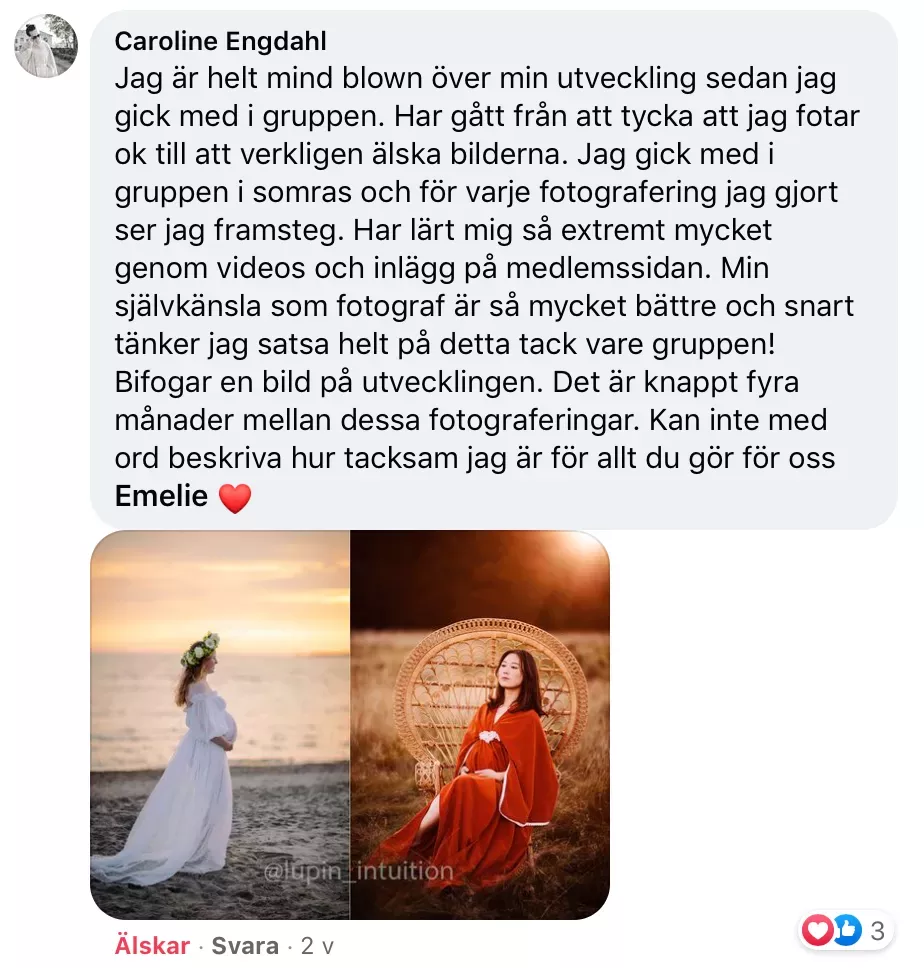
Task: Open the white dress beach maternity photo
Action: [220, 725]
